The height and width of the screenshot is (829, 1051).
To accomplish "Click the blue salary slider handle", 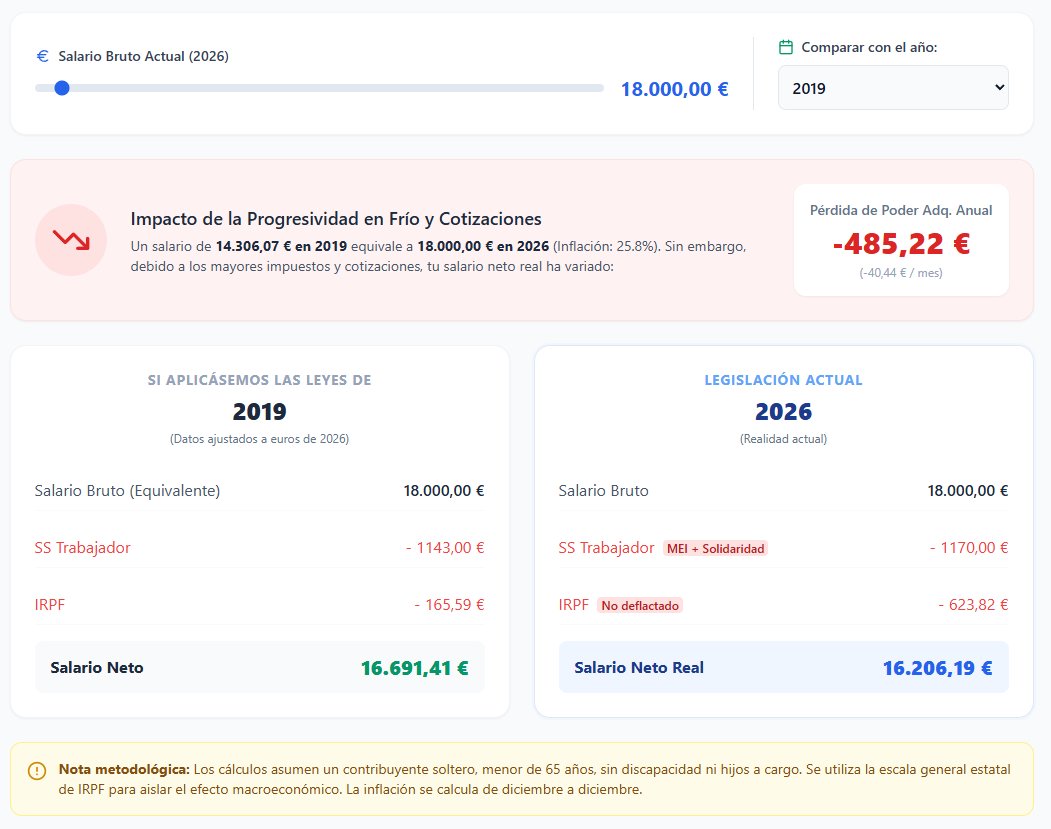I will click(x=62, y=88).
